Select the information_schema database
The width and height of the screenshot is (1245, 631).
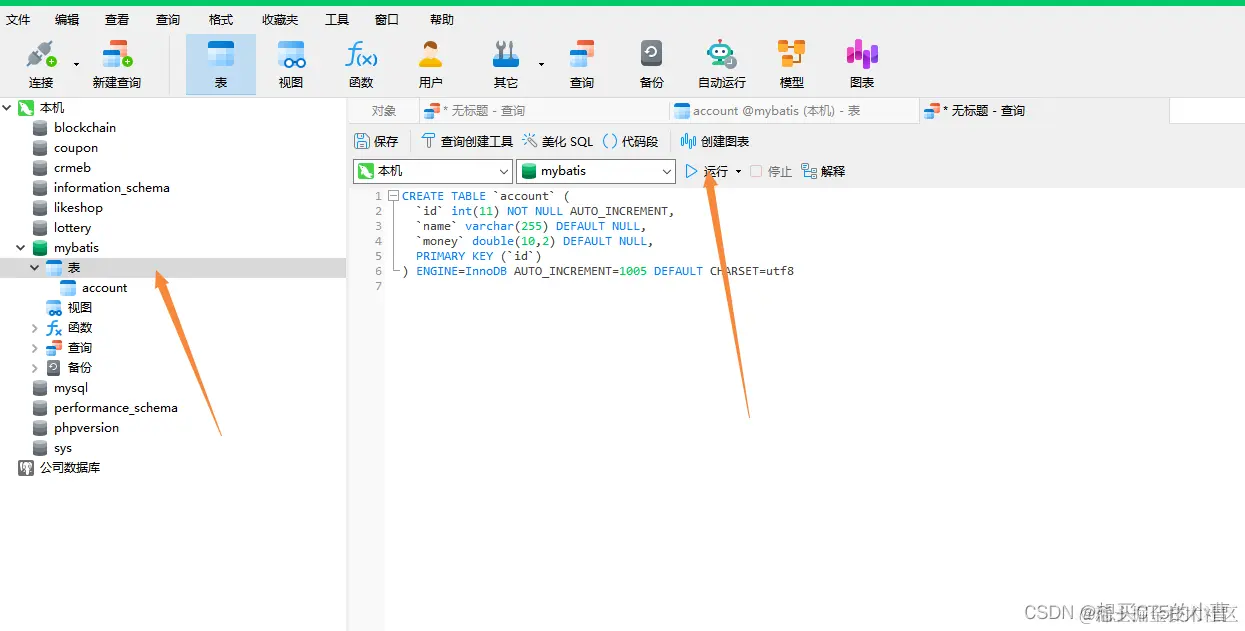[111, 187]
